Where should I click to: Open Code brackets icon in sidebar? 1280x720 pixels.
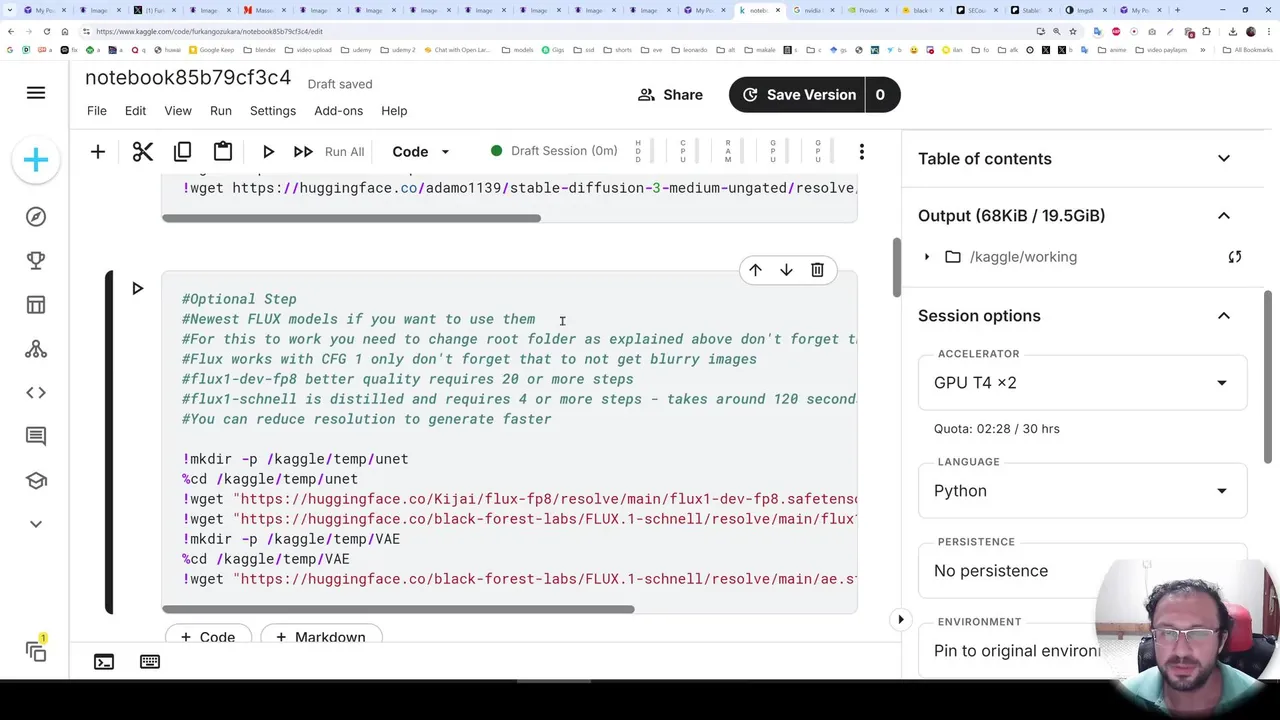click(x=36, y=393)
